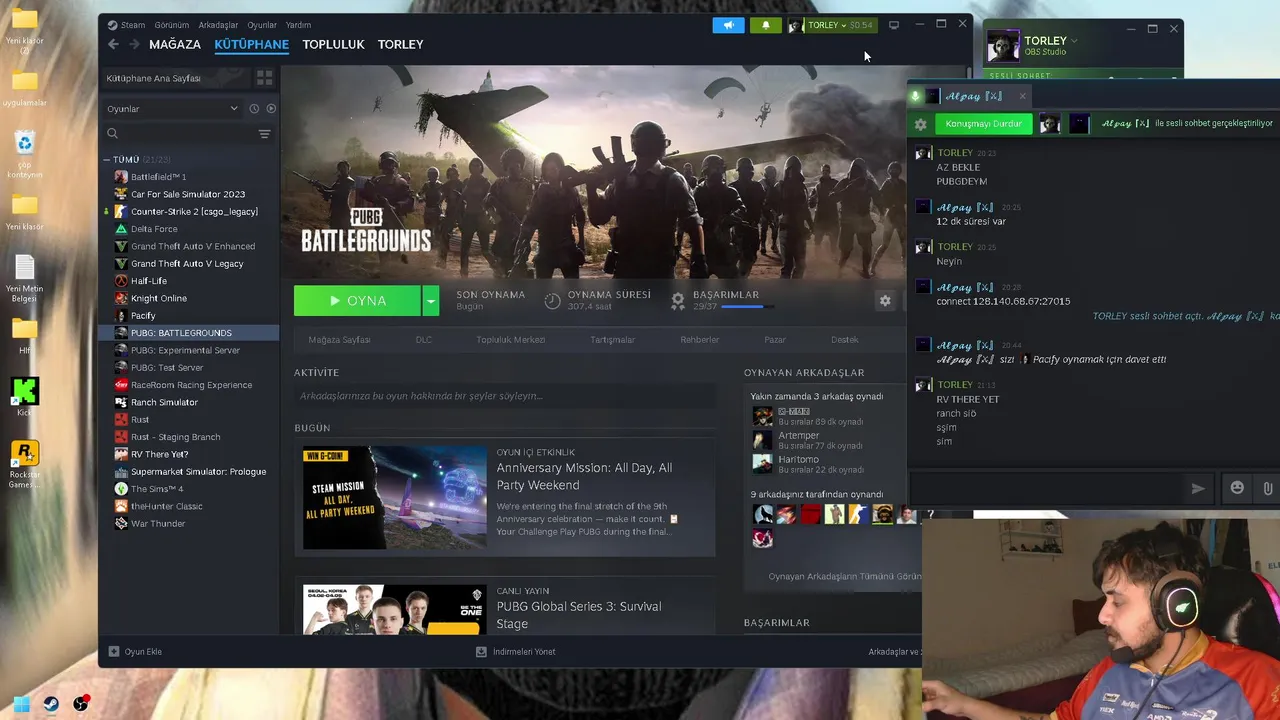
Task: Open the Anniversary Mission event thumbnail
Action: (x=395, y=497)
